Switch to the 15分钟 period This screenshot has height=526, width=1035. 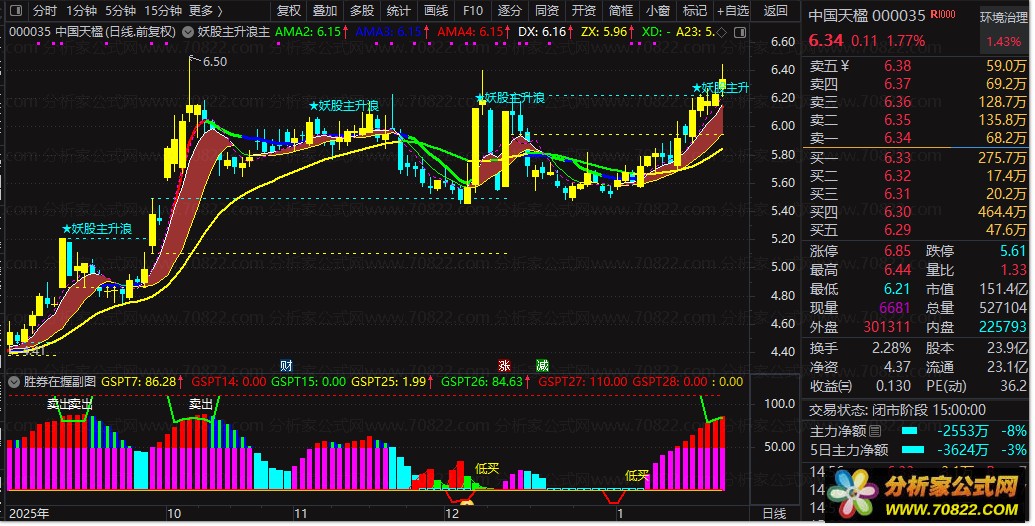162,11
